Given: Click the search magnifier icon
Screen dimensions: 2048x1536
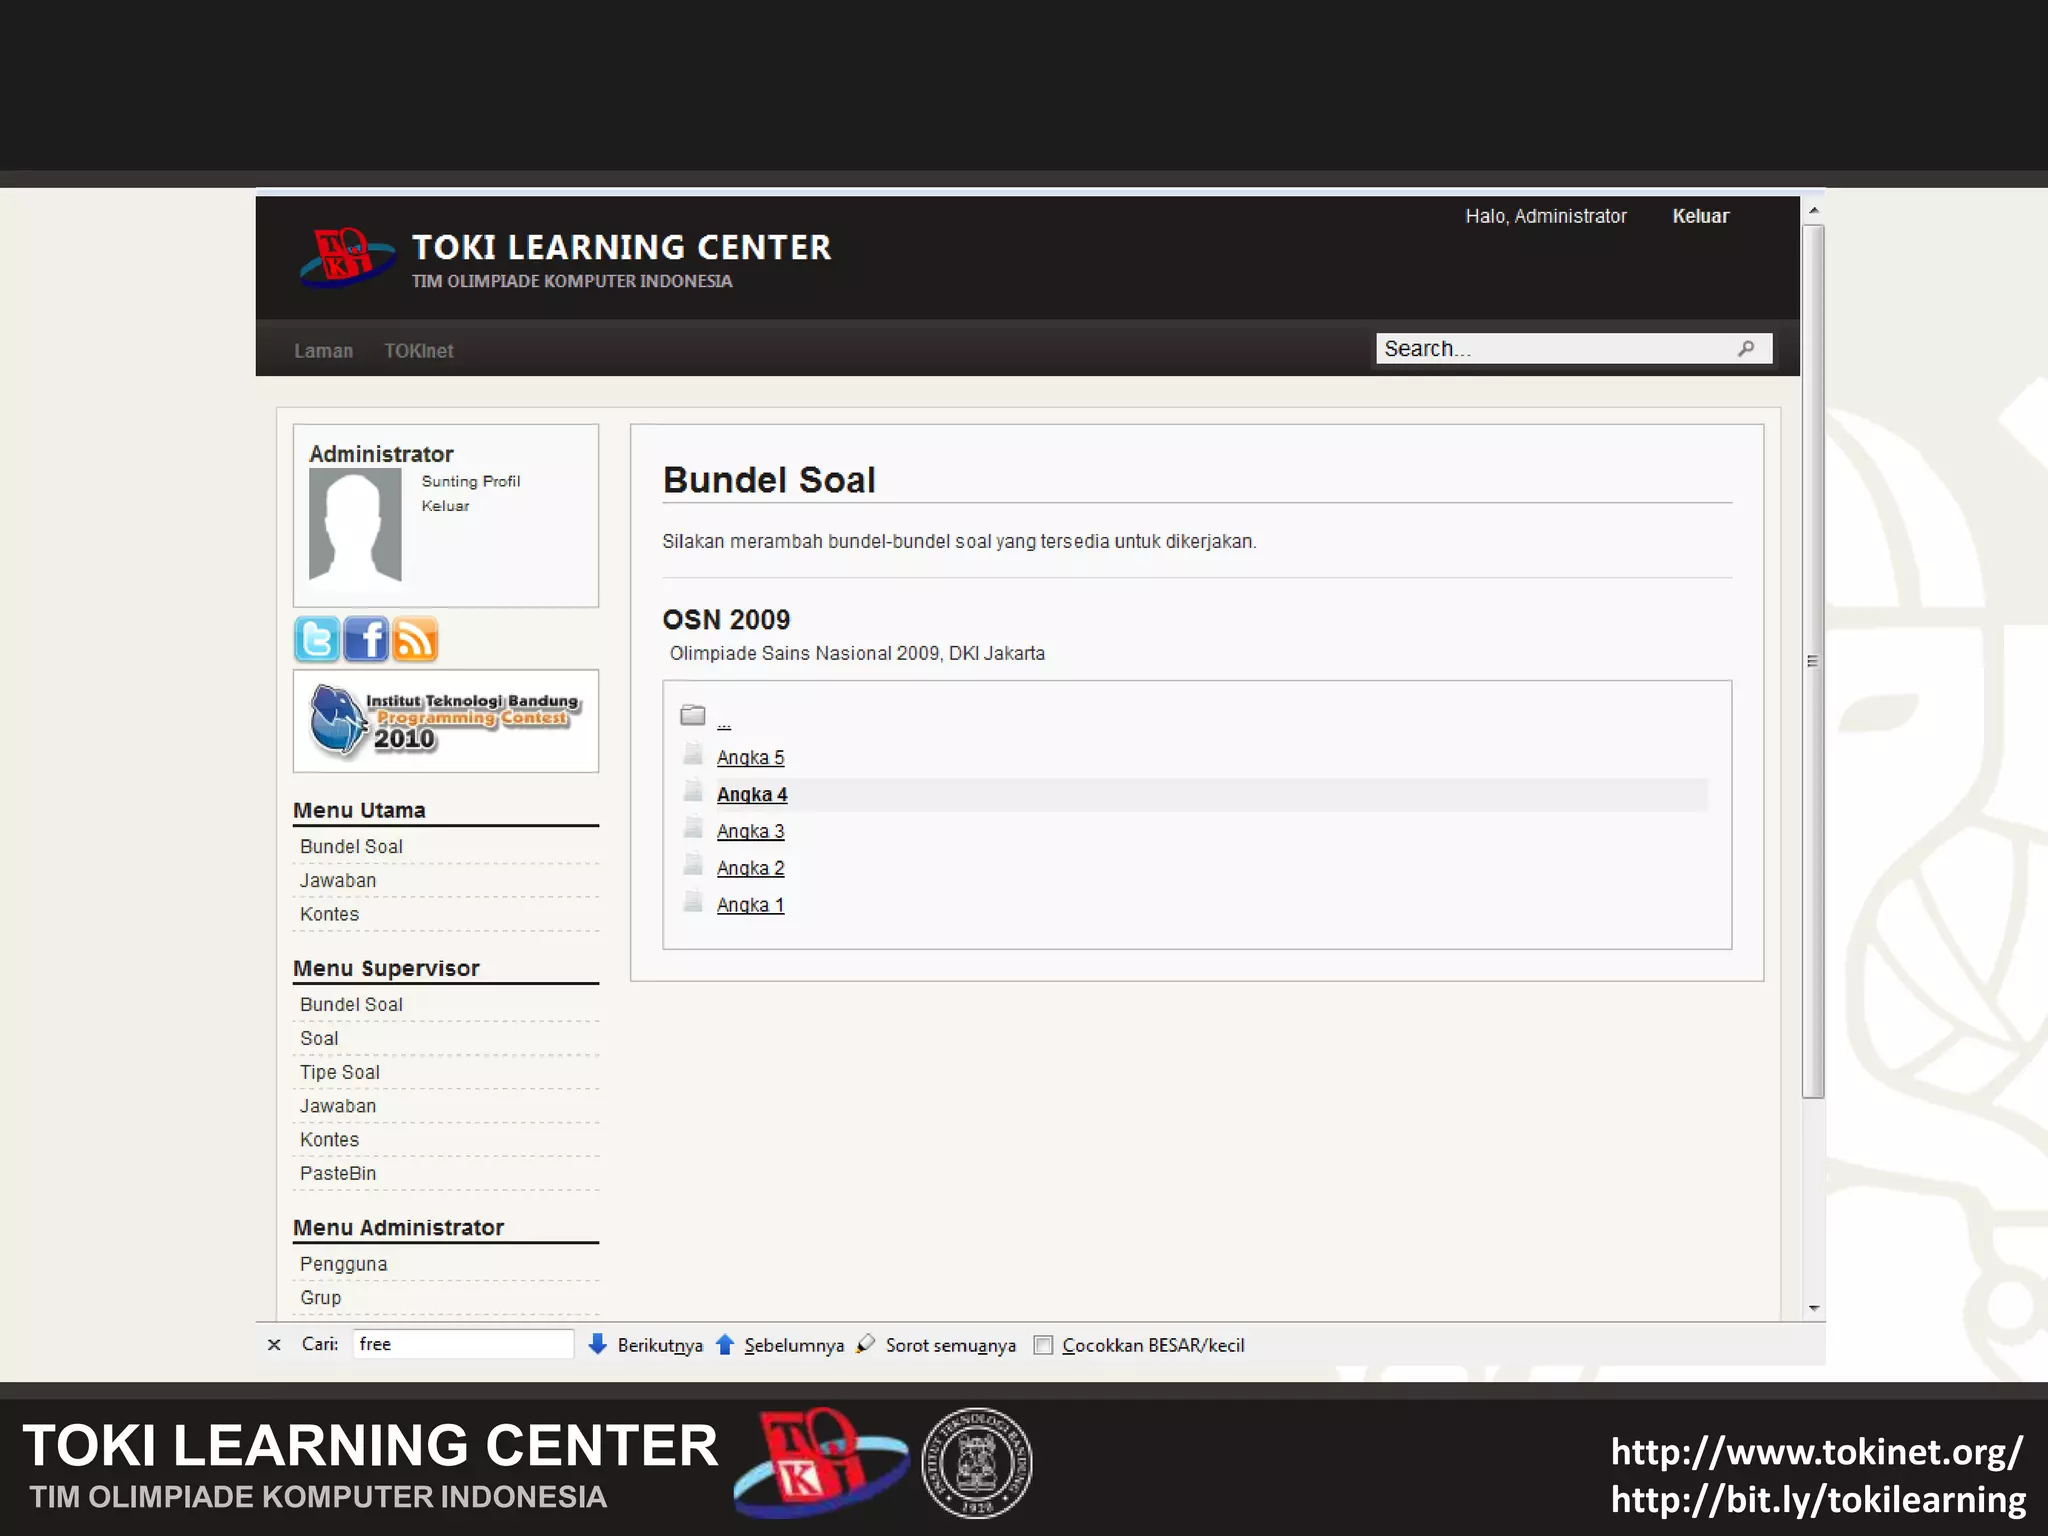Looking at the screenshot, I should click(1746, 348).
